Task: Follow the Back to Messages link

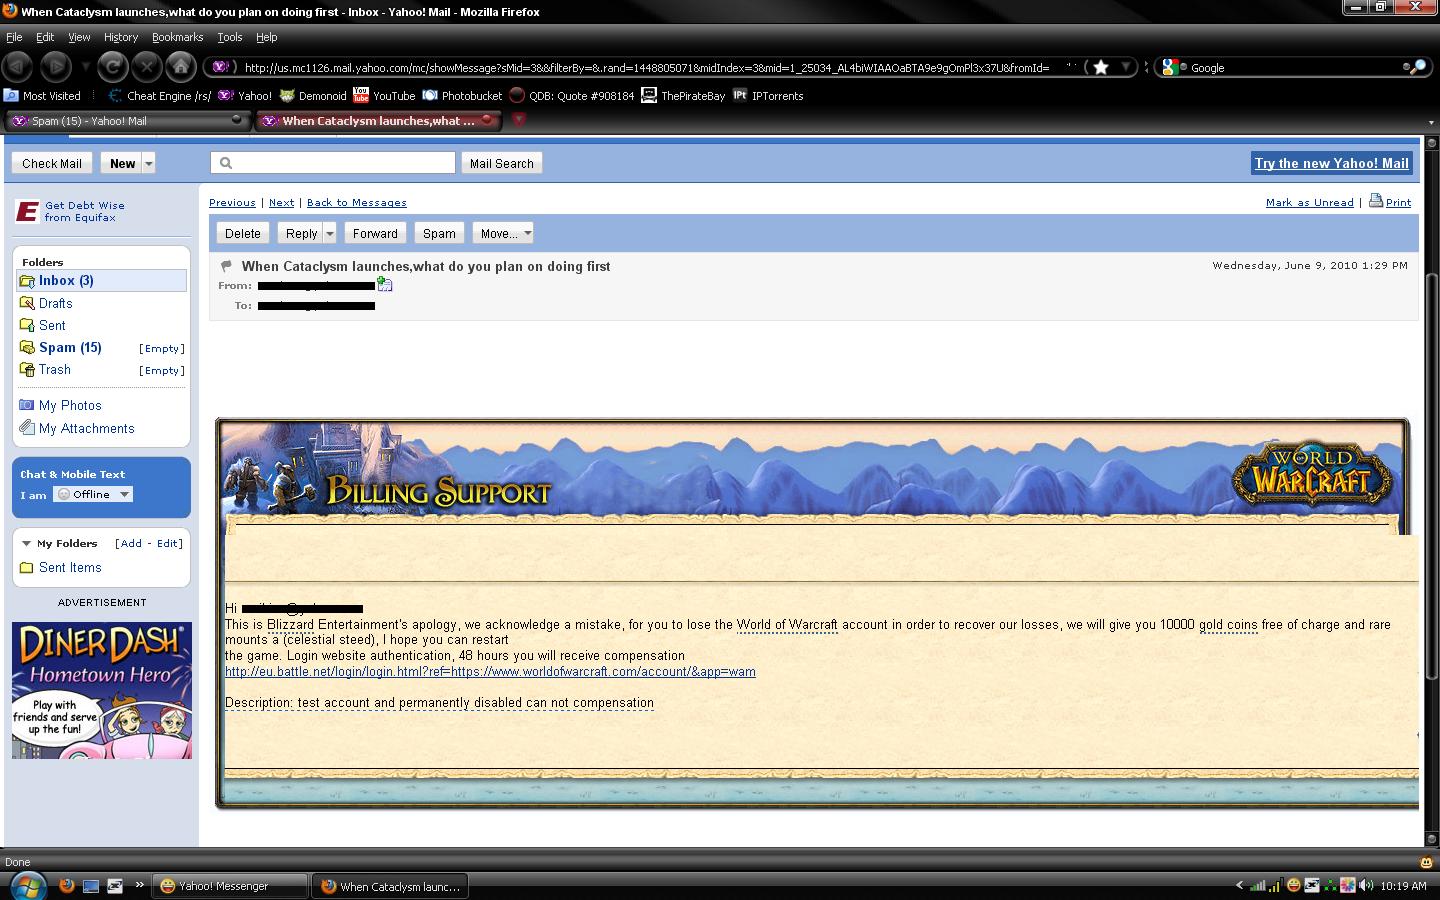Action: point(357,202)
